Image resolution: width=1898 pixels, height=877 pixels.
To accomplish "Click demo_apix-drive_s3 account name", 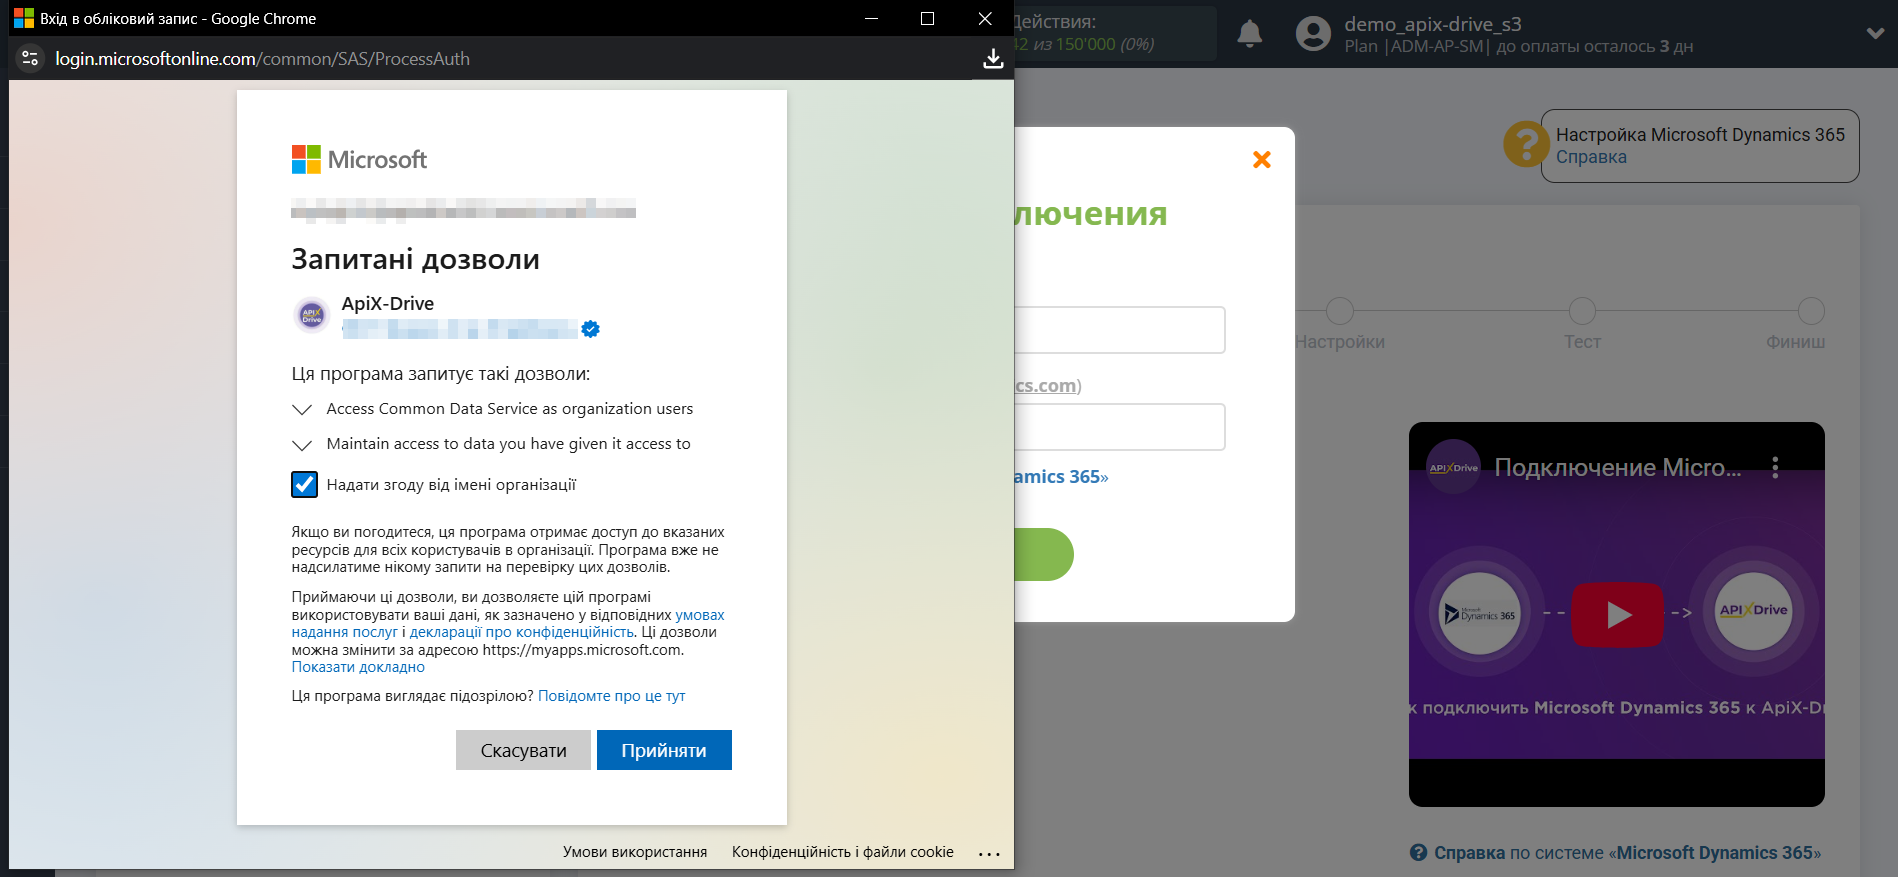I will click(1432, 24).
